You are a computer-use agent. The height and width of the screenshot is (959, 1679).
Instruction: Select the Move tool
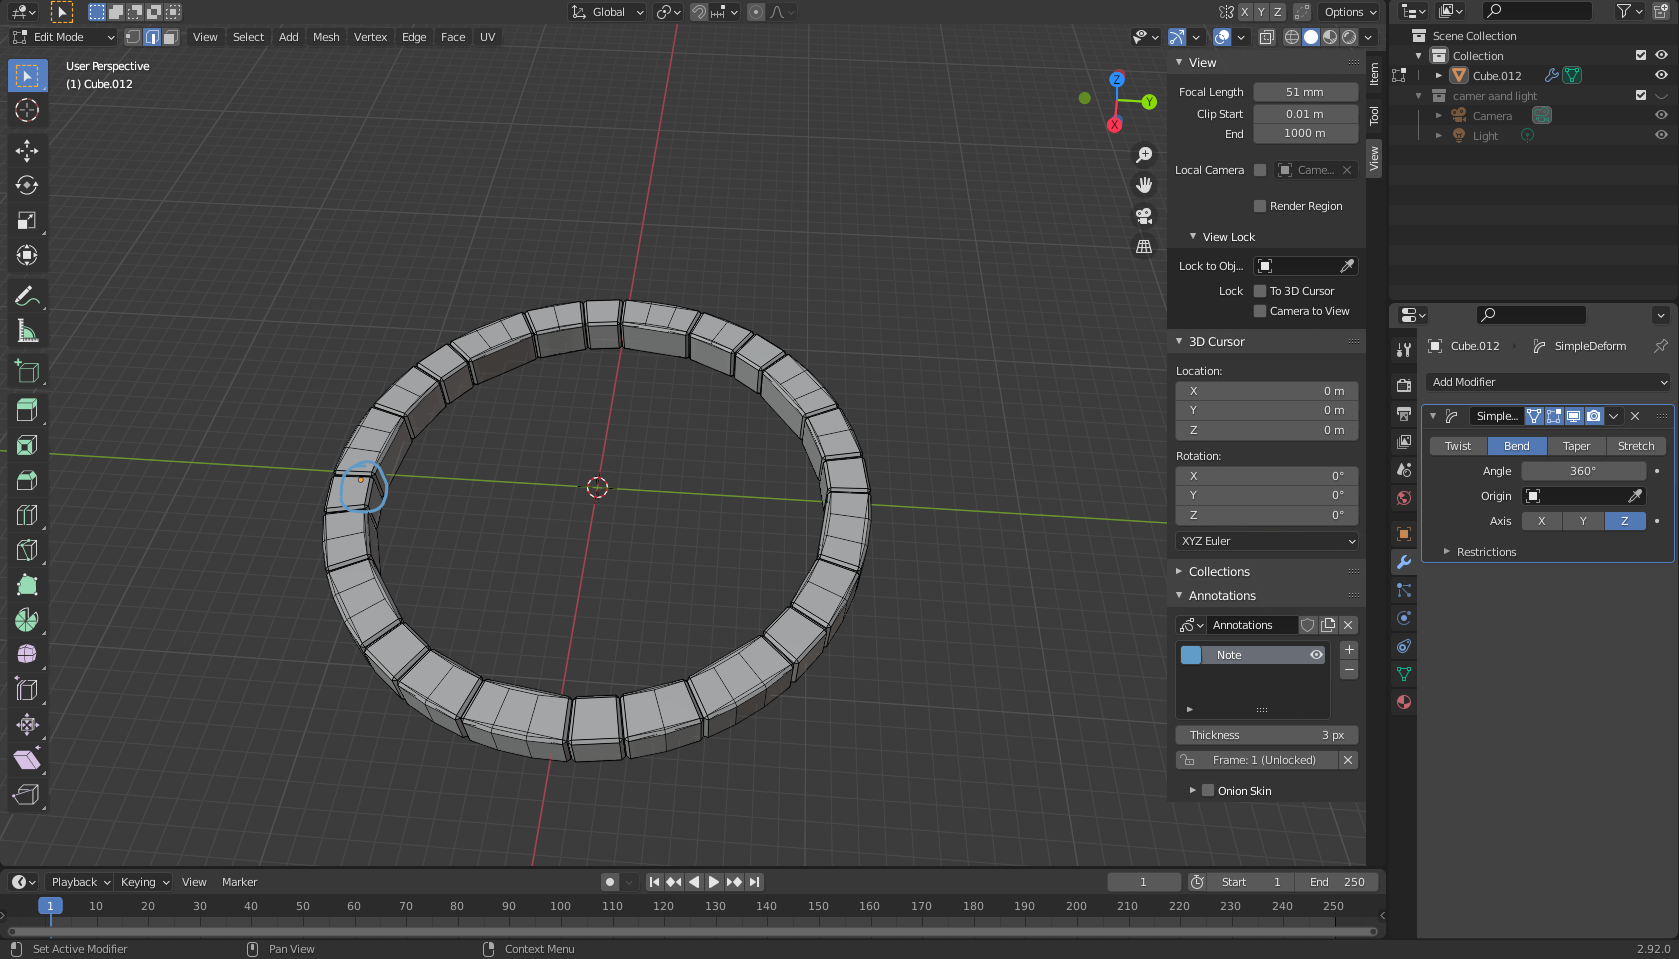(27, 151)
